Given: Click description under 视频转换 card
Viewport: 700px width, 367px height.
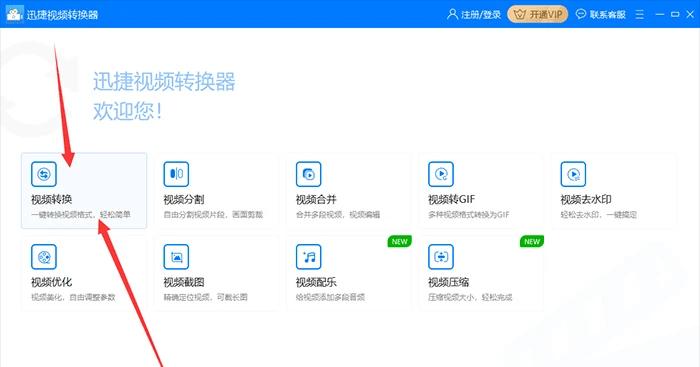Looking at the screenshot, I should [x=81, y=215].
